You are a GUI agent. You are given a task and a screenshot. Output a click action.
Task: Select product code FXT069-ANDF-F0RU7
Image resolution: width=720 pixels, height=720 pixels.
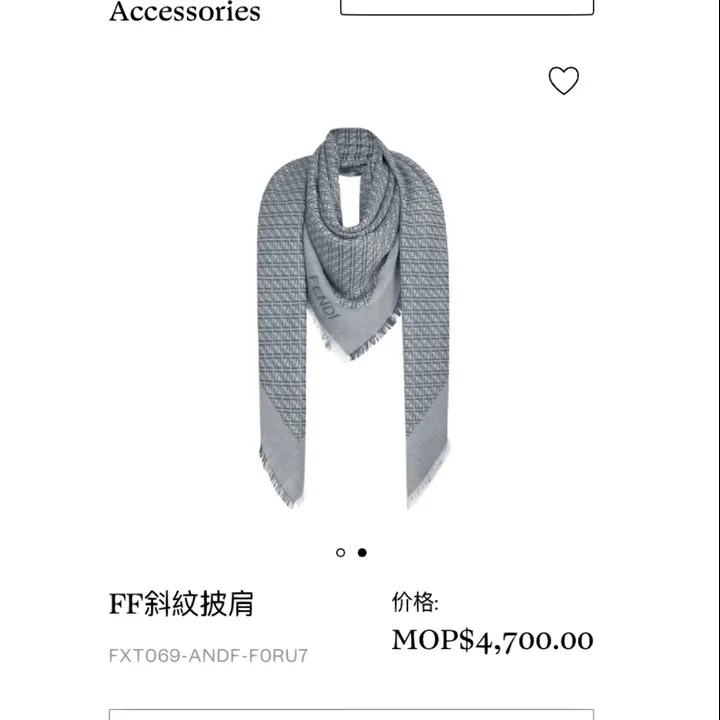pos(208,656)
